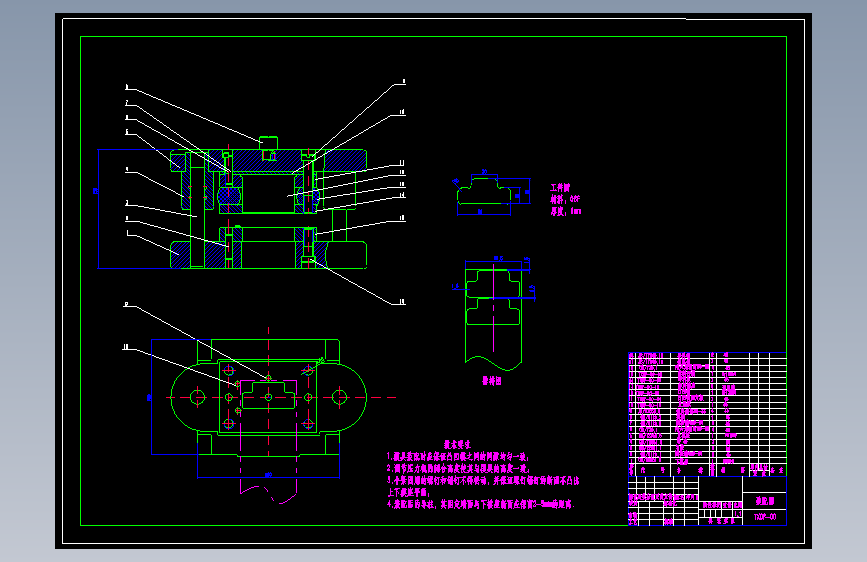Image resolution: width=867 pixels, height=562 pixels.
Task: Select the strip layout drawing outline
Action: pos(493,320)
